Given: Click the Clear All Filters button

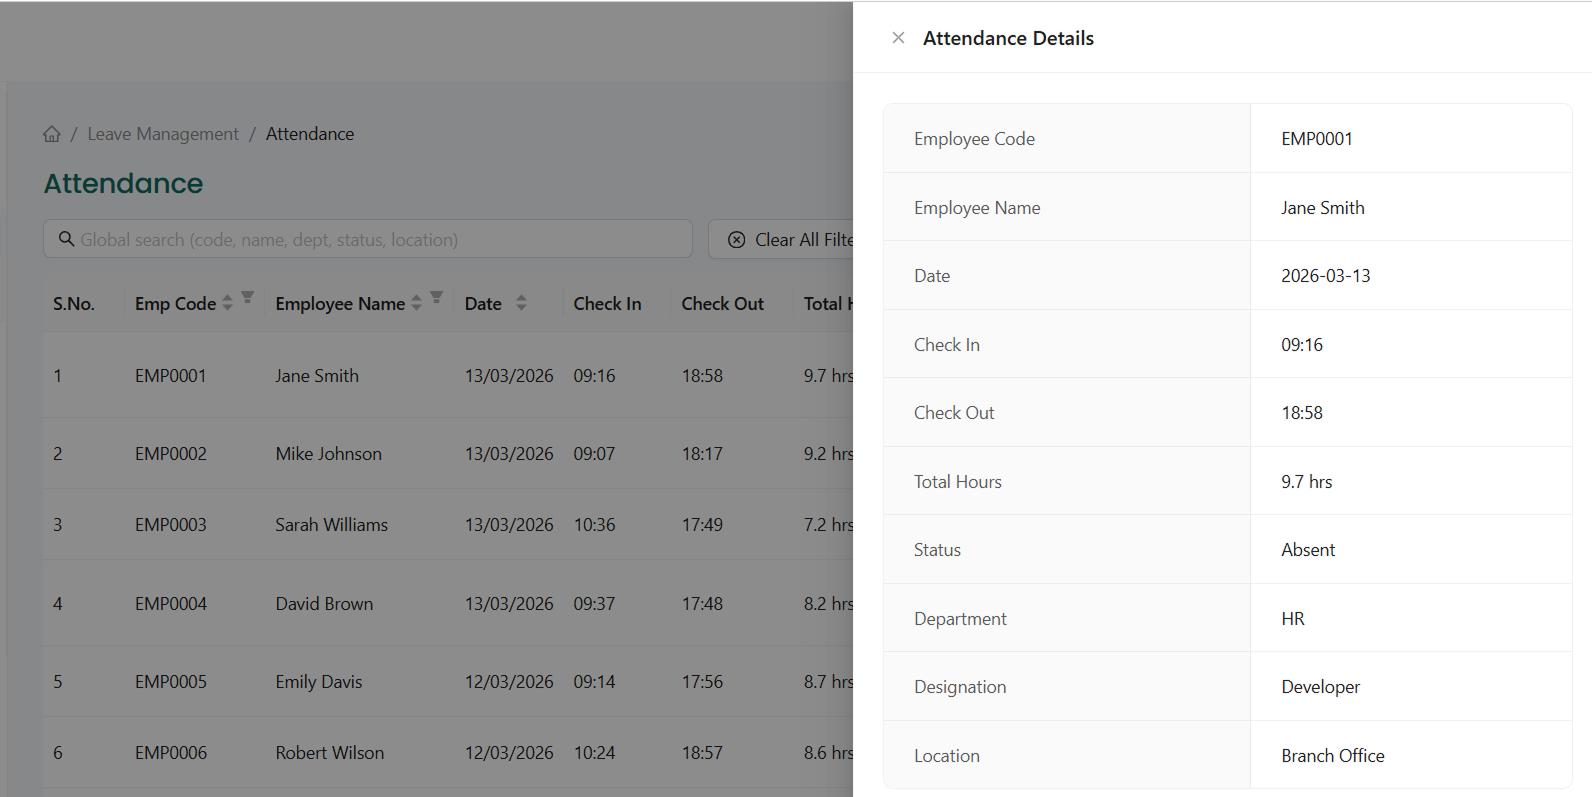Looking at the screenshot, I should point(790,240).
